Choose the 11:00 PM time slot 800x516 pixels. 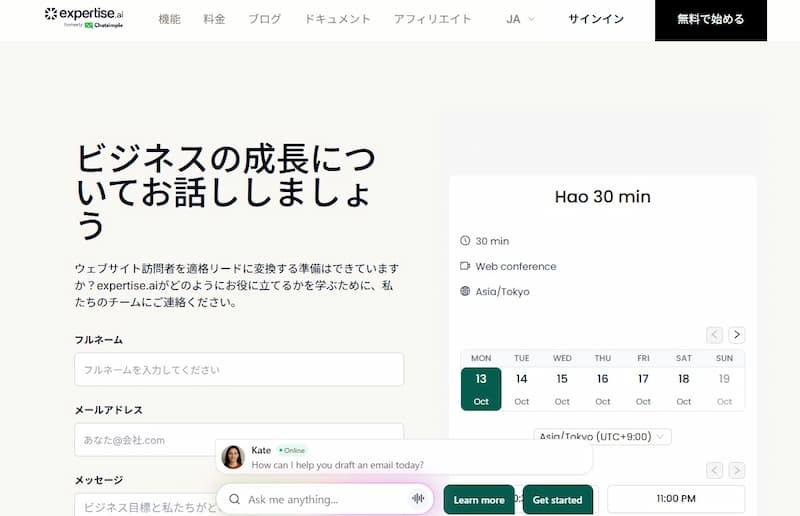(676, 499)
